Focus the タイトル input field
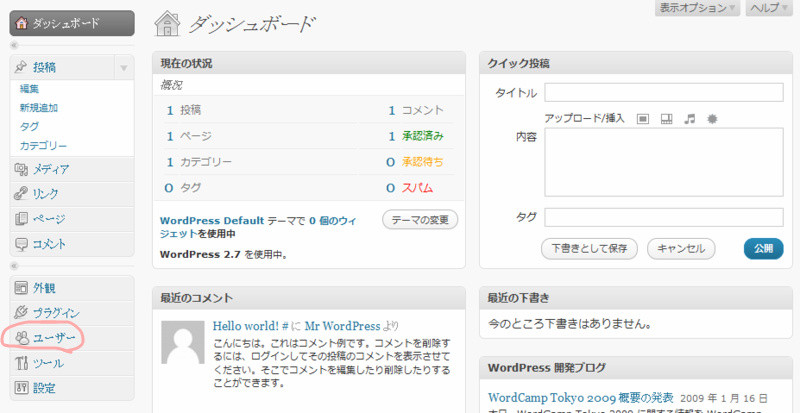Screen dimensions: 800x413 coord(664,92)
